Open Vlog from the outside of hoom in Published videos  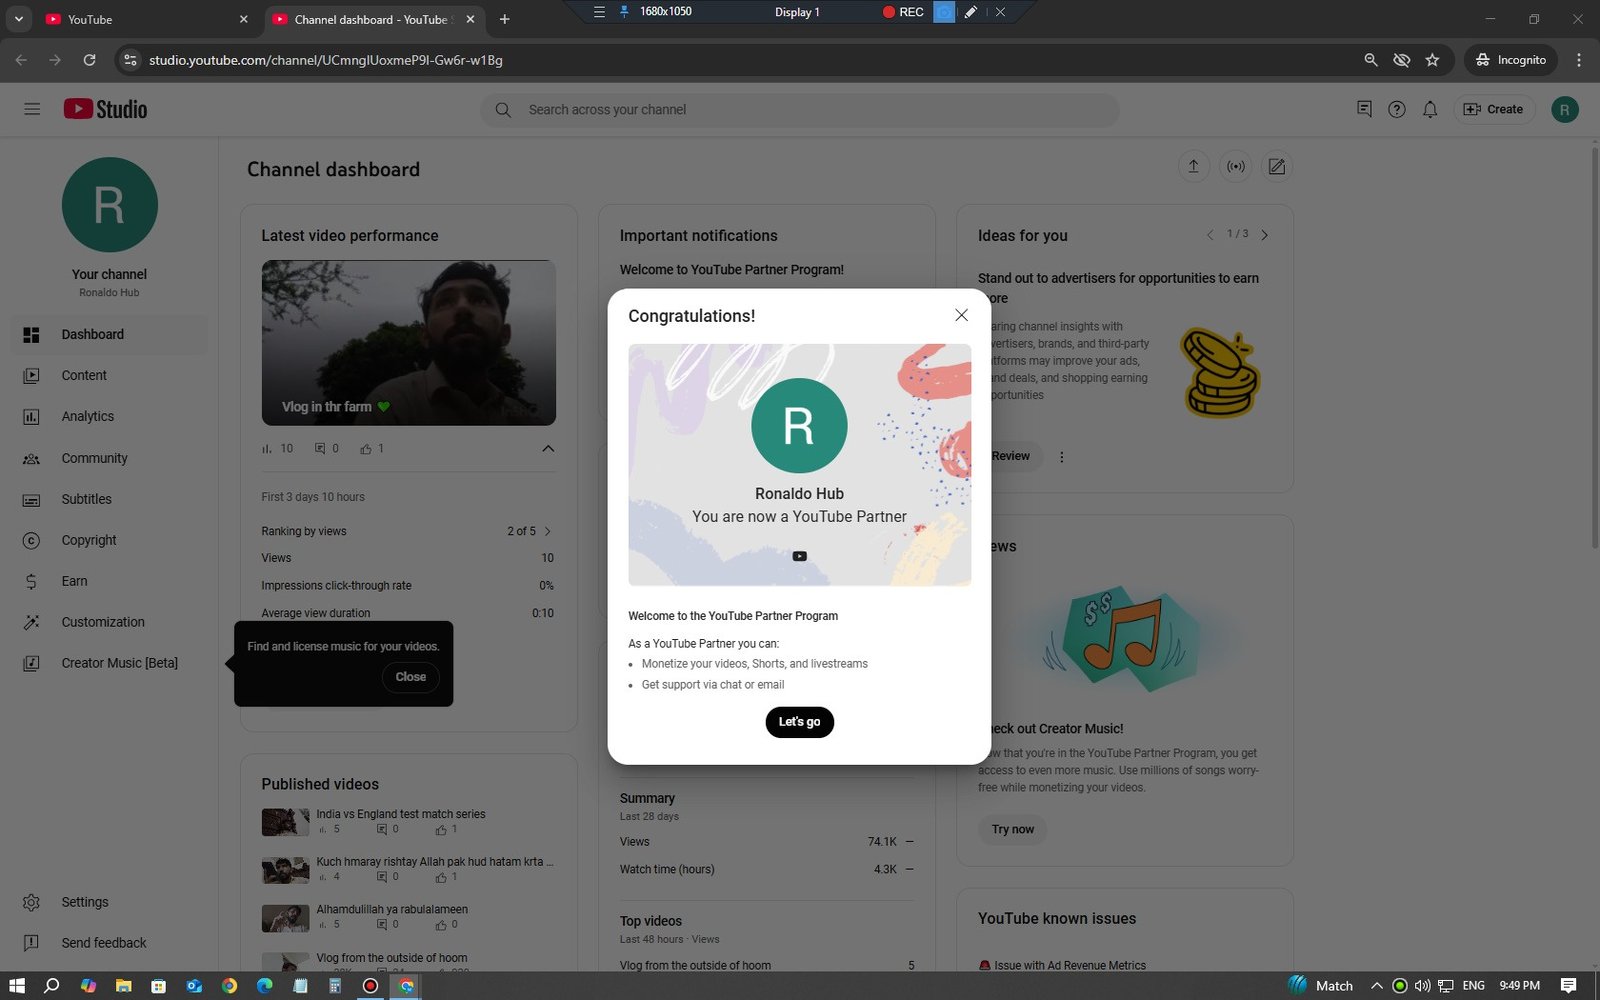[392, 957]
